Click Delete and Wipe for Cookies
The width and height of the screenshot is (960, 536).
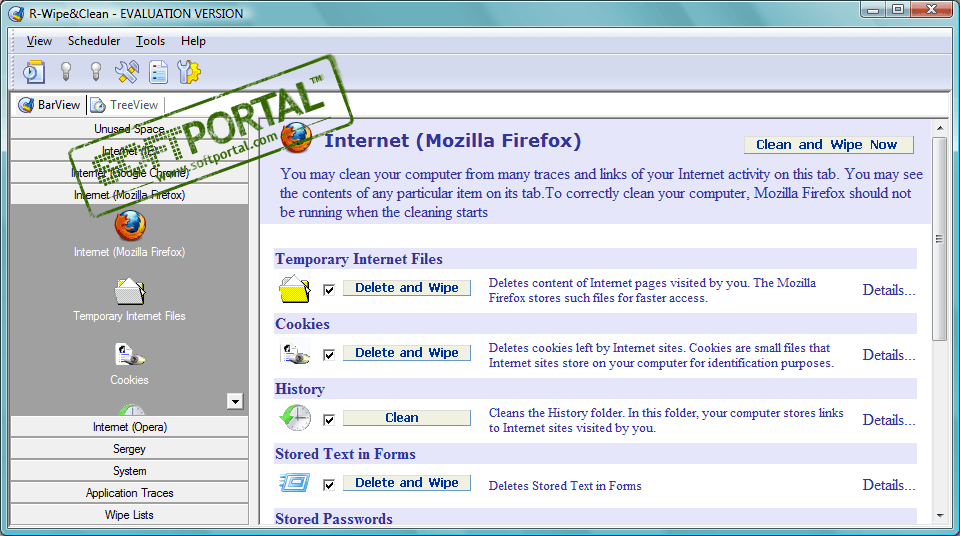point(407,353)
